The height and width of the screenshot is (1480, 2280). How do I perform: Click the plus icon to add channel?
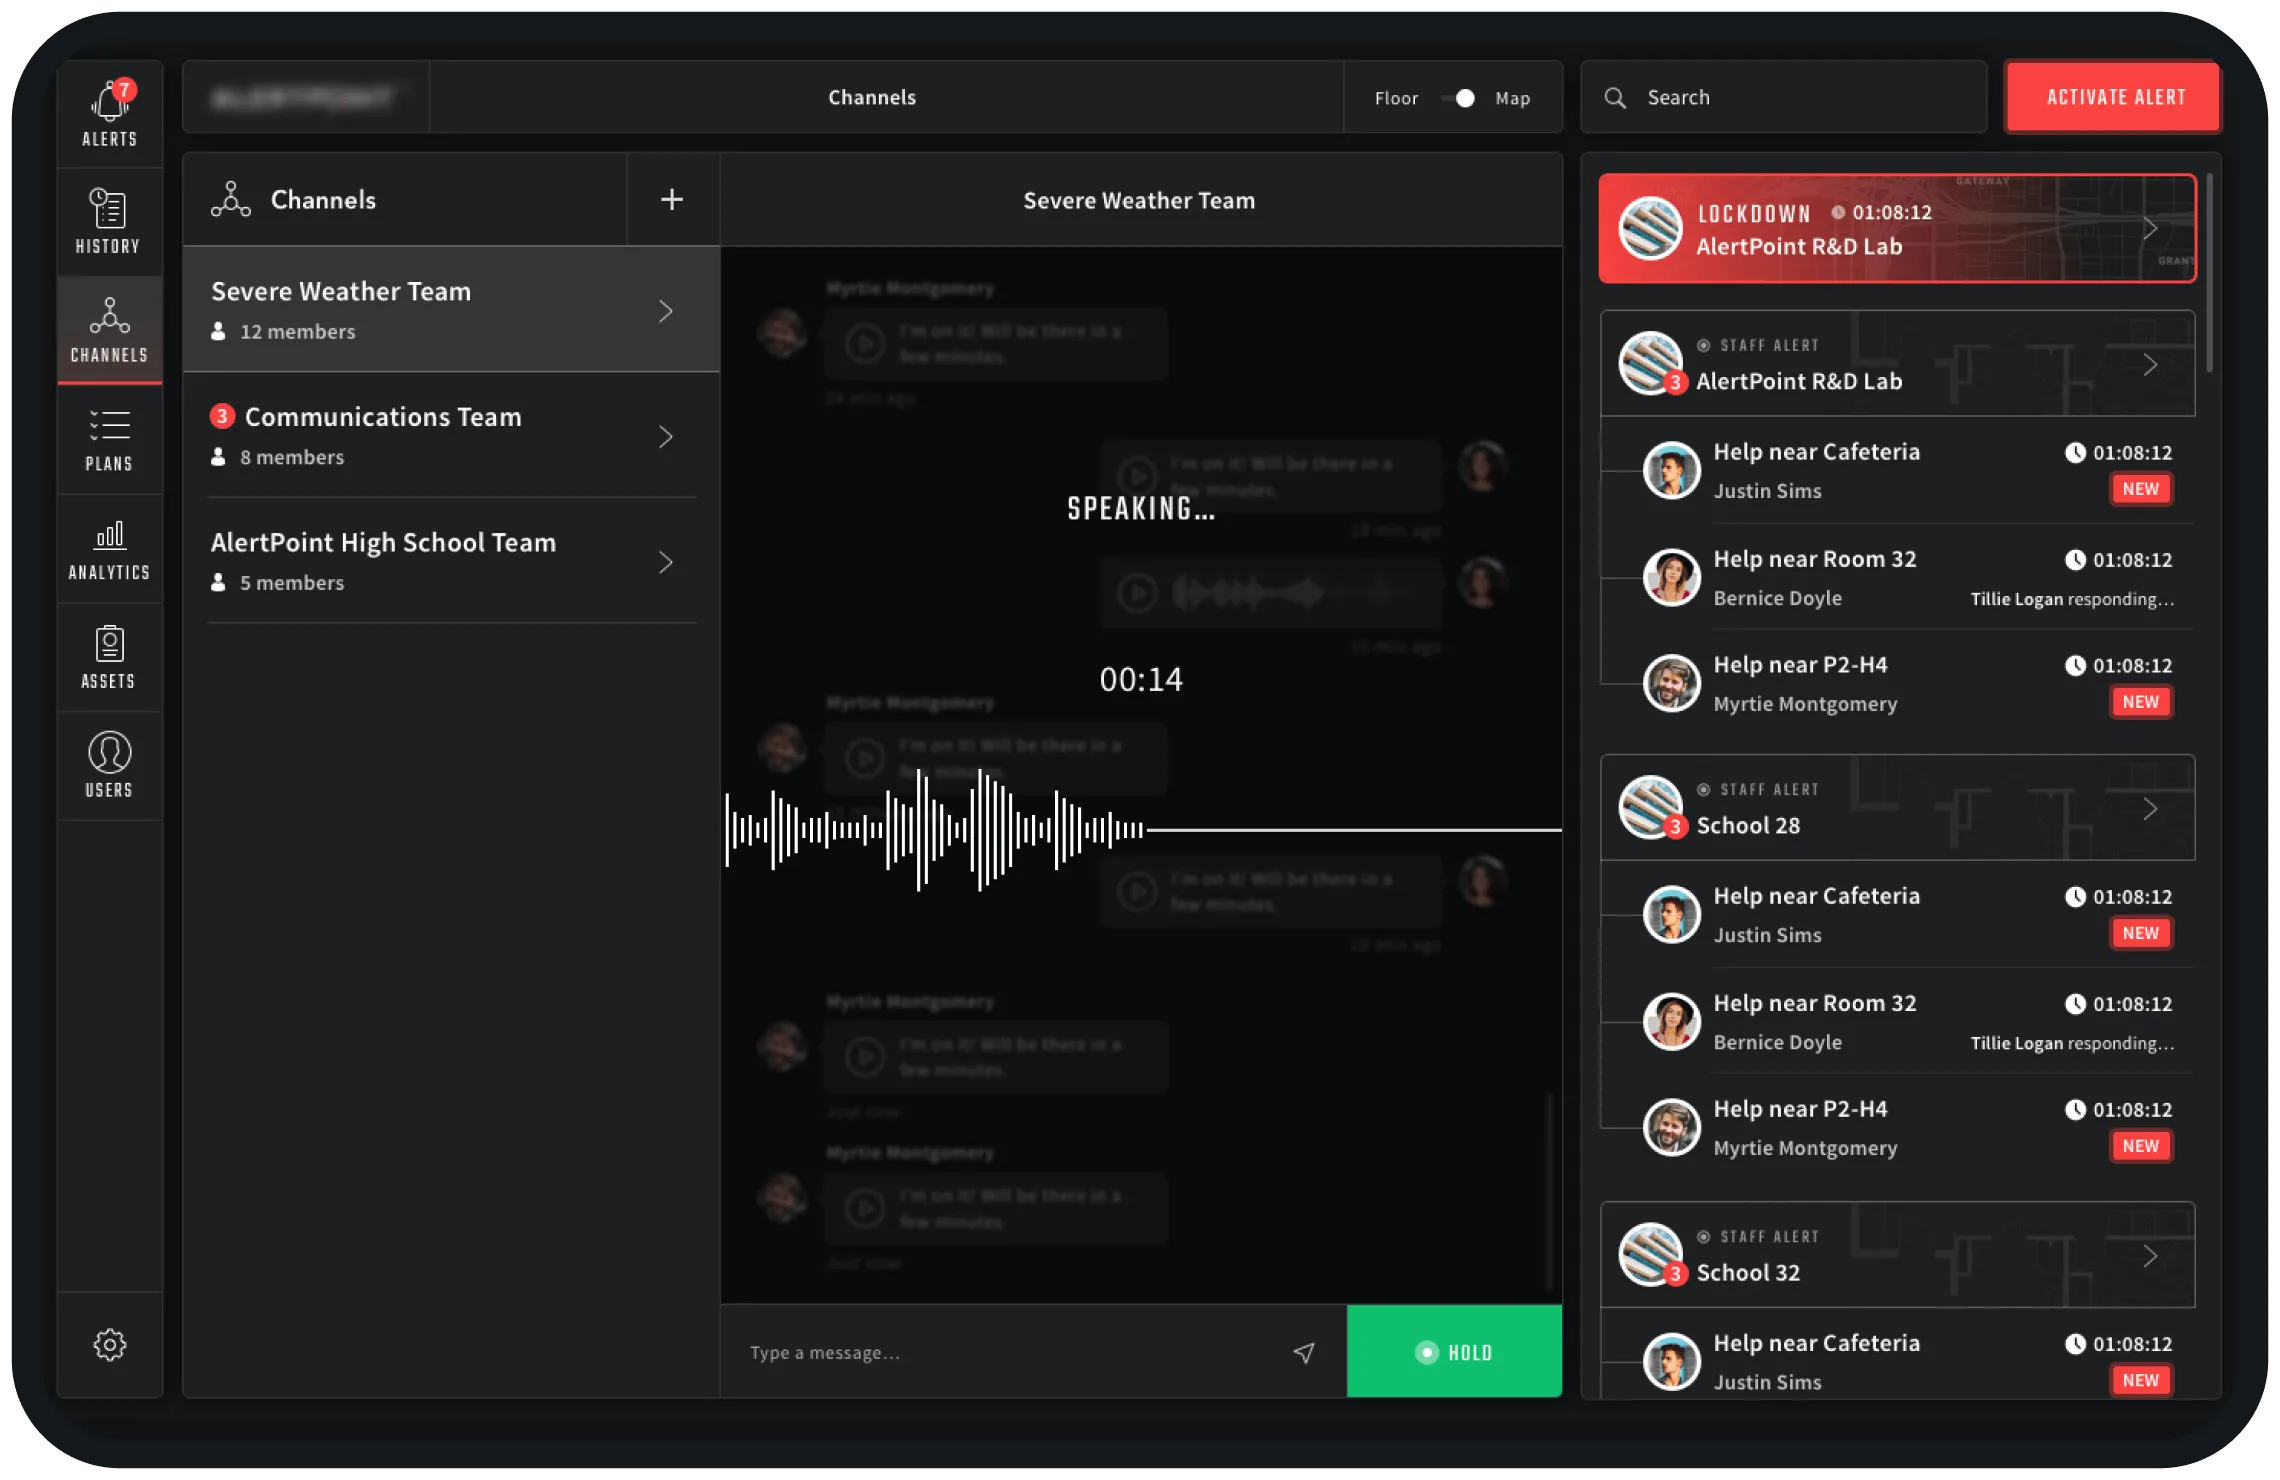tap(672, 199)
